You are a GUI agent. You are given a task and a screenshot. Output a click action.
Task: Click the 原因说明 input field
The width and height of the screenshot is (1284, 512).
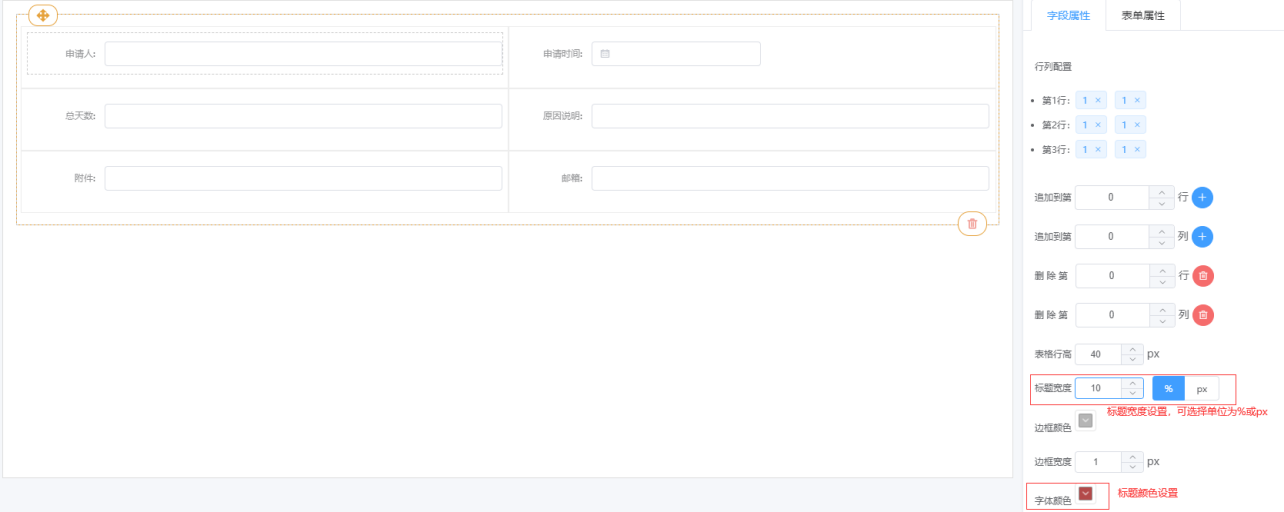790,116
